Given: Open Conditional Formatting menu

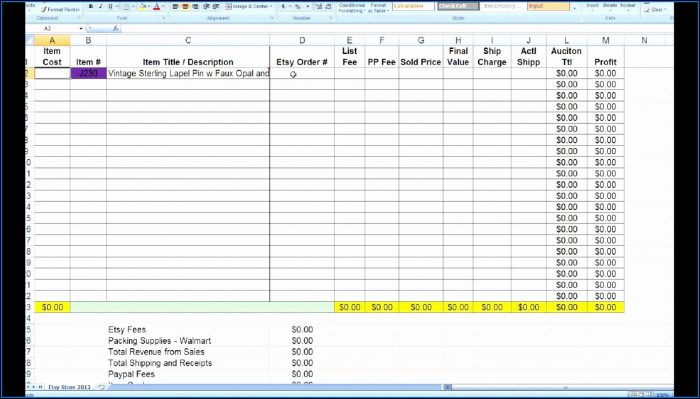Looking at the screenshot, I should click(353, 8).
